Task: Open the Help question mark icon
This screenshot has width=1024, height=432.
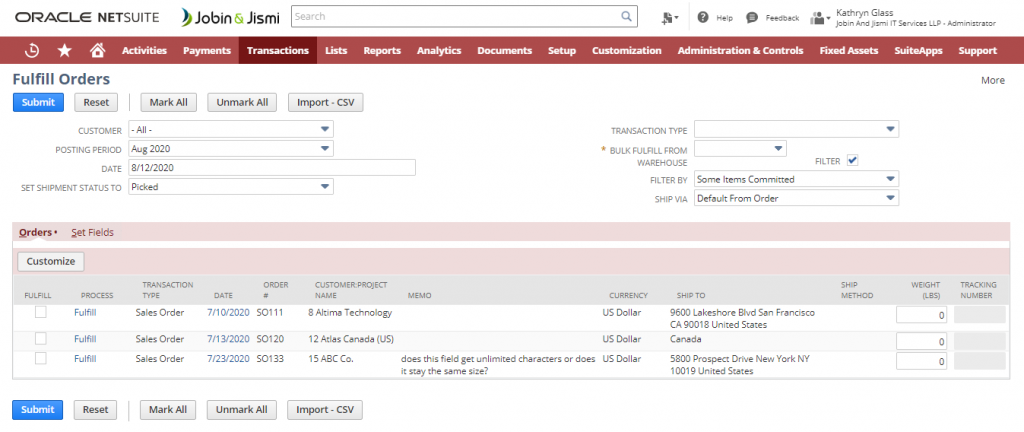Action: pos(703,18)
